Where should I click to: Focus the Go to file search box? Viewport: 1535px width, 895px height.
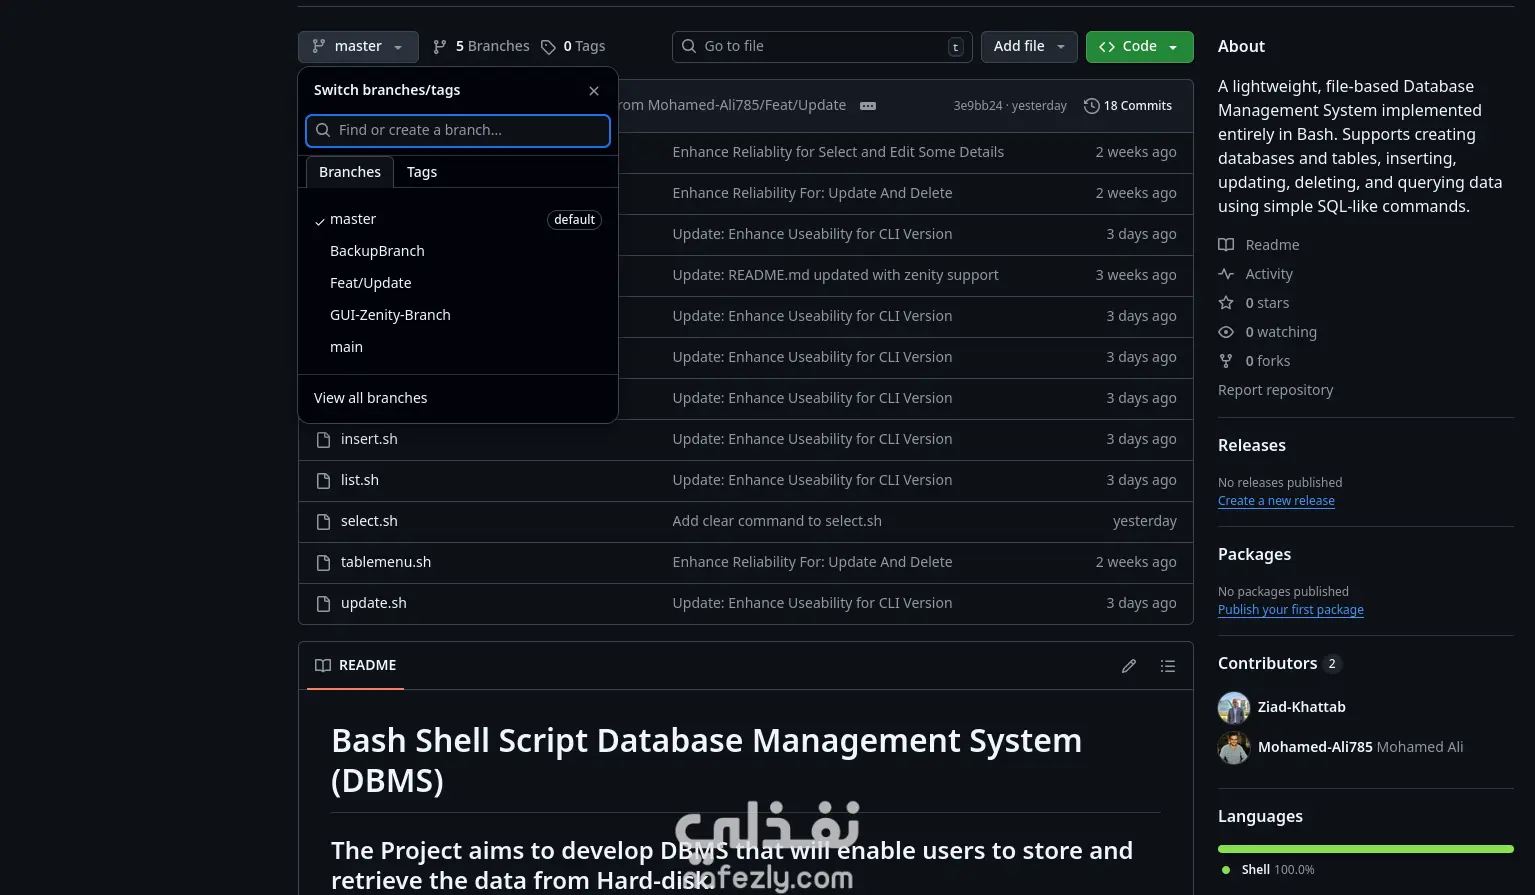coord(822,47)
